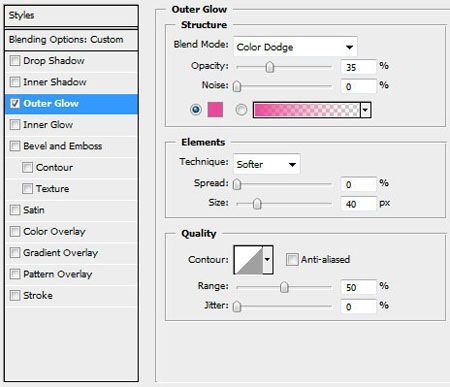The width and height of the screenshot is (450, 387).
Task: Select the Color Overlay style row
Action: 71,231
